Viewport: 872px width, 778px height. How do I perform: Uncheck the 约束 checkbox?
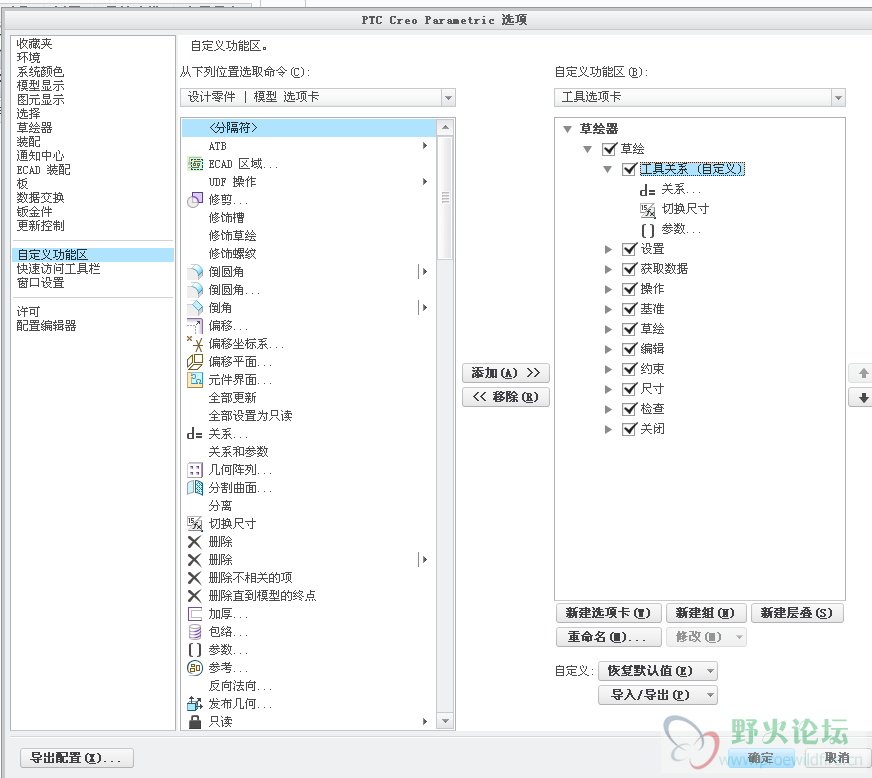coord(630,369)
